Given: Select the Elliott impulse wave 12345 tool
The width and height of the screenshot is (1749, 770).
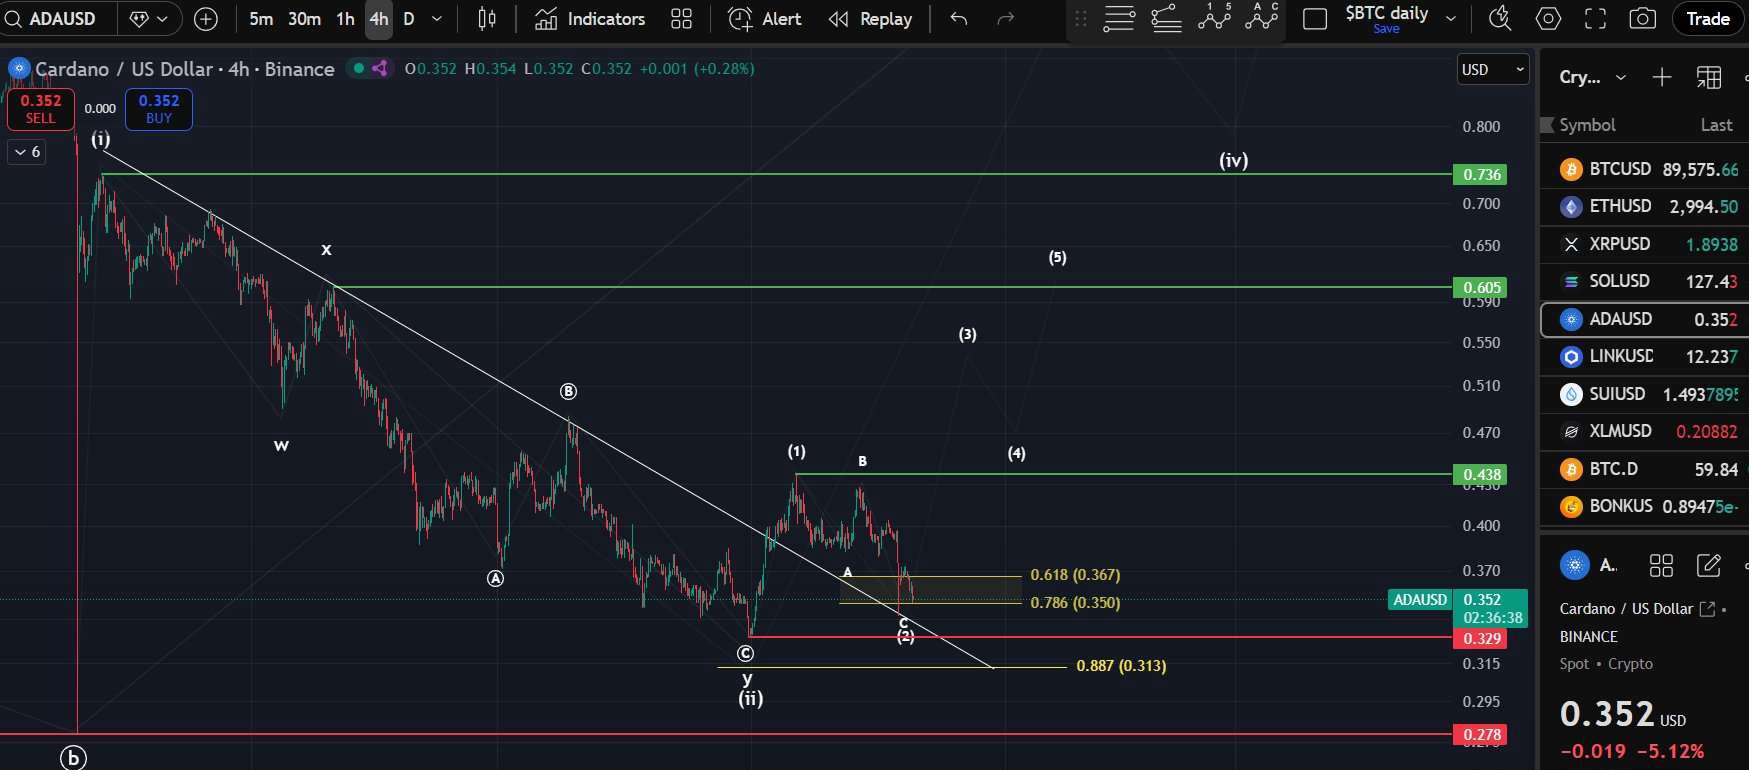Looking at the screenshot, I should click(x=1215, y=17).
